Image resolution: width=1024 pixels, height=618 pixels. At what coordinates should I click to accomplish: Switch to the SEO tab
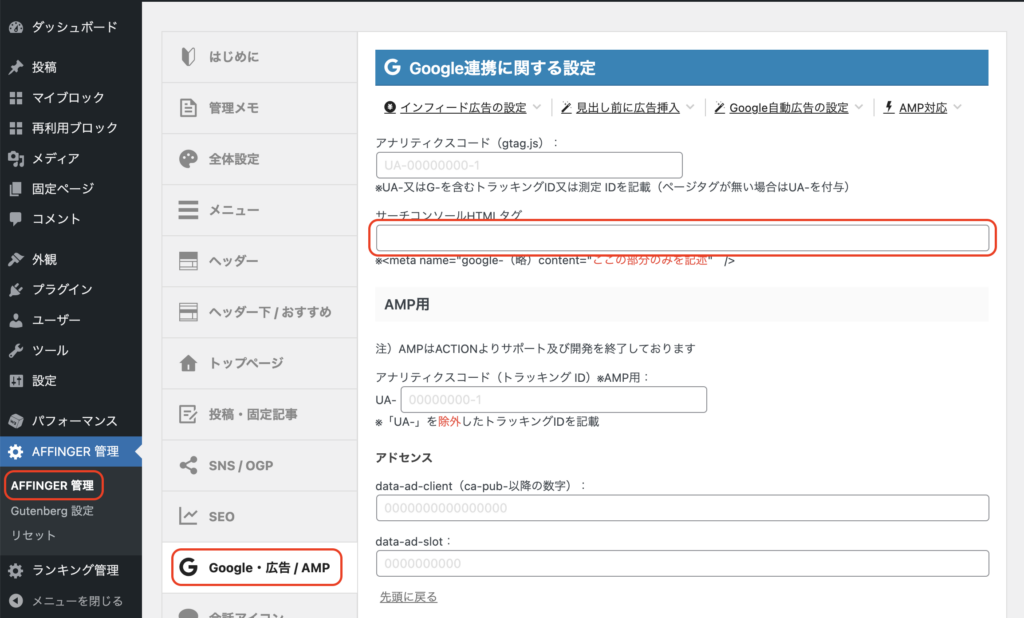point(259,516)
